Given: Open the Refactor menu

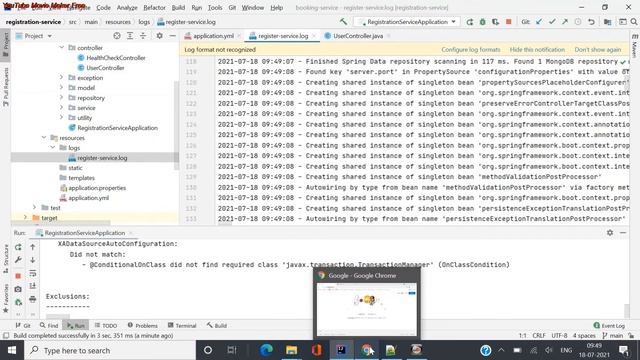Looking at the screenshot, I should pyautogui.click(x=154, y=7).
